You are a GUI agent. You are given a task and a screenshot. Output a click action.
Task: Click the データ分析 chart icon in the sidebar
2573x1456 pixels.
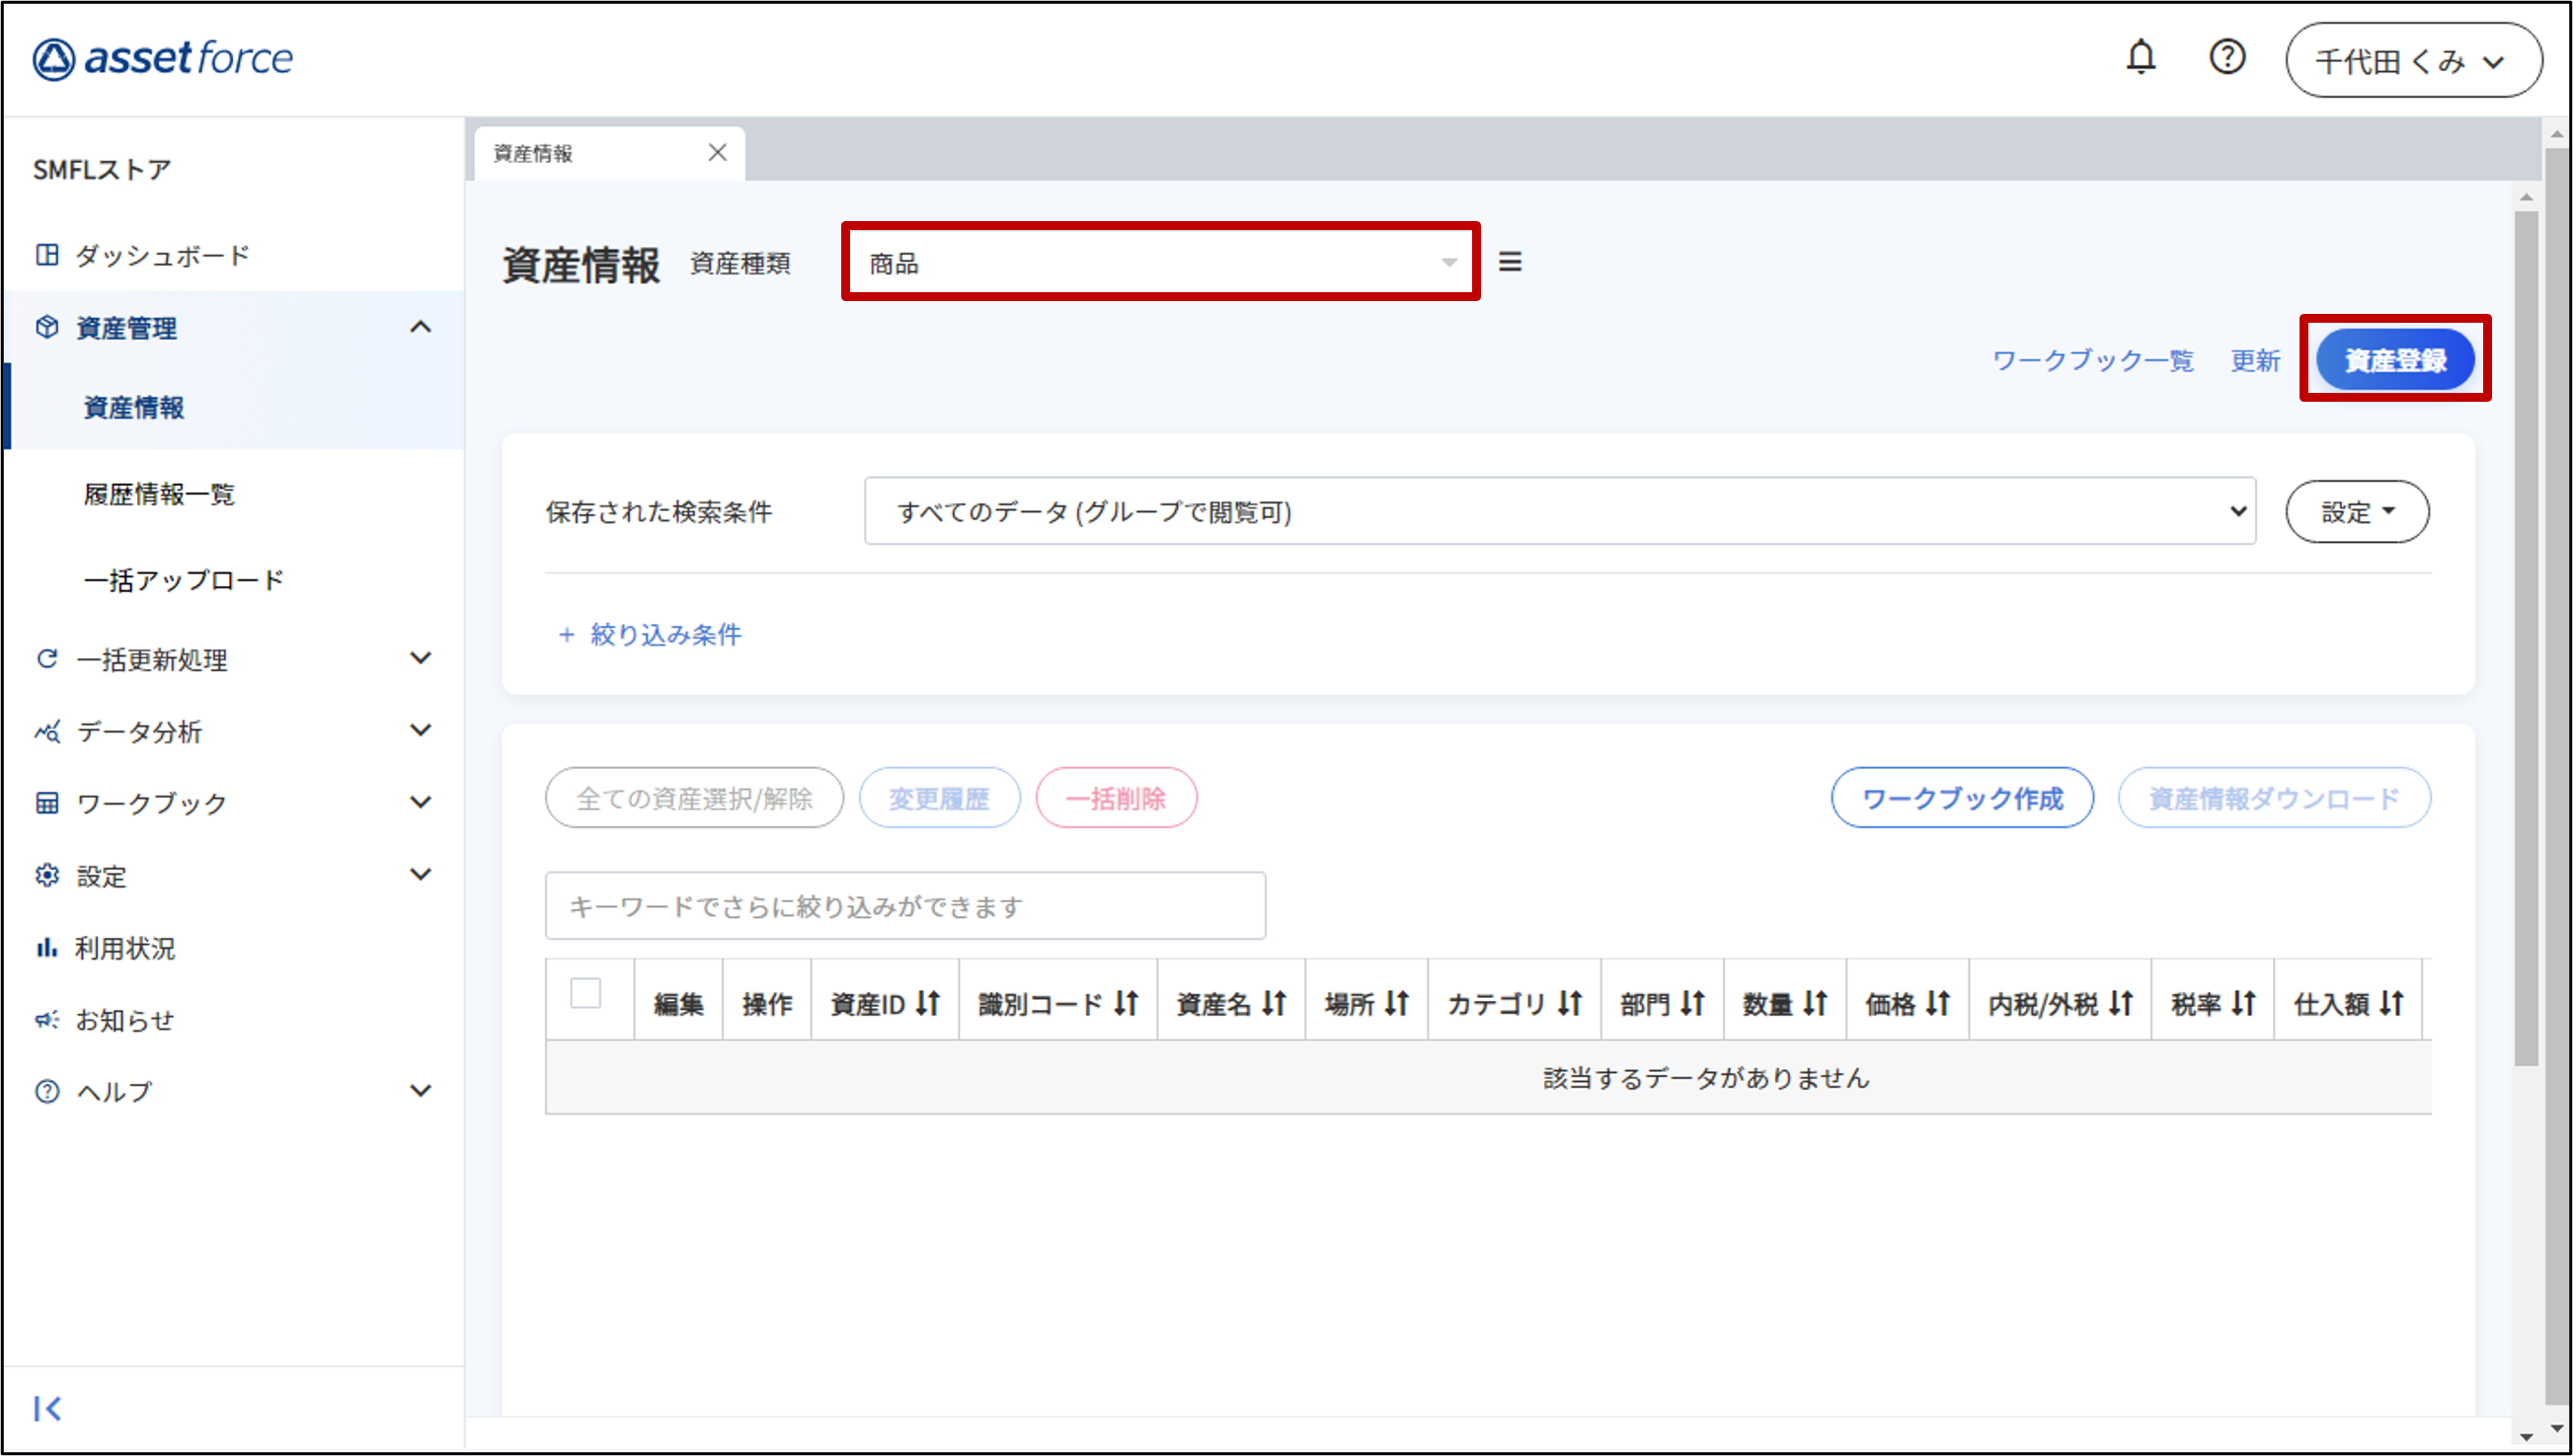pyautogui.click(x=47, y=731)
